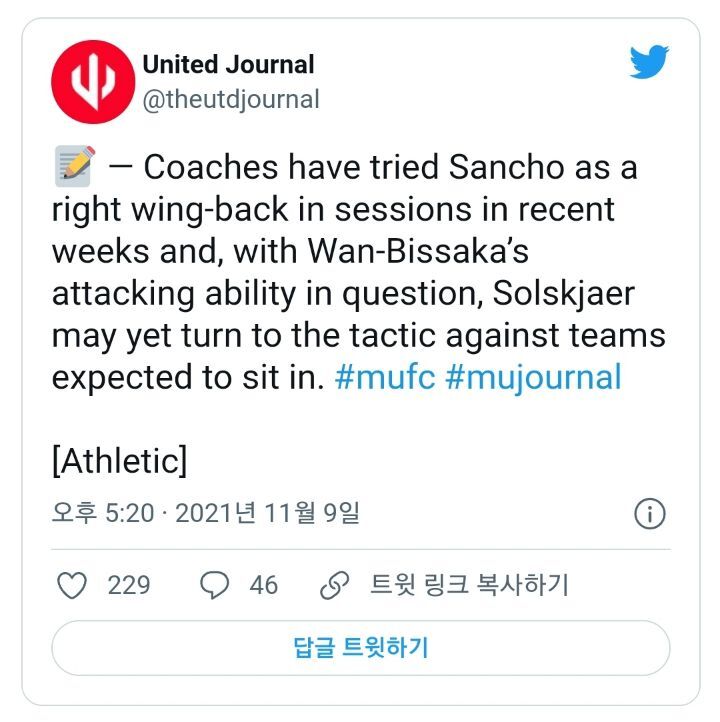Click the 2021년 11월 9일 date
The width and height of the screenshot is (720, 722).
click(267, 514)
